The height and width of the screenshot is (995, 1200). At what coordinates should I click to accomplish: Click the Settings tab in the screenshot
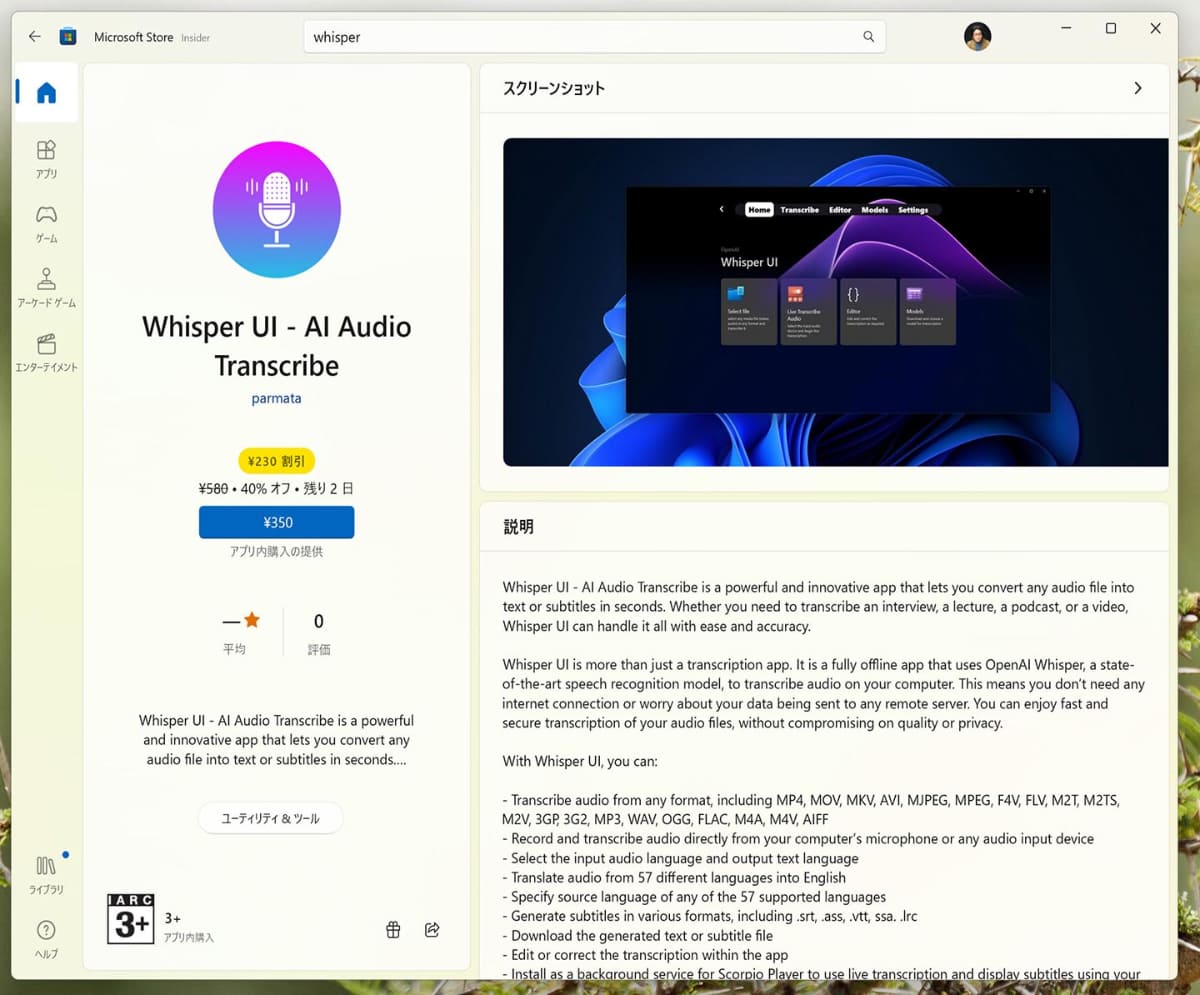click(913, 210)
